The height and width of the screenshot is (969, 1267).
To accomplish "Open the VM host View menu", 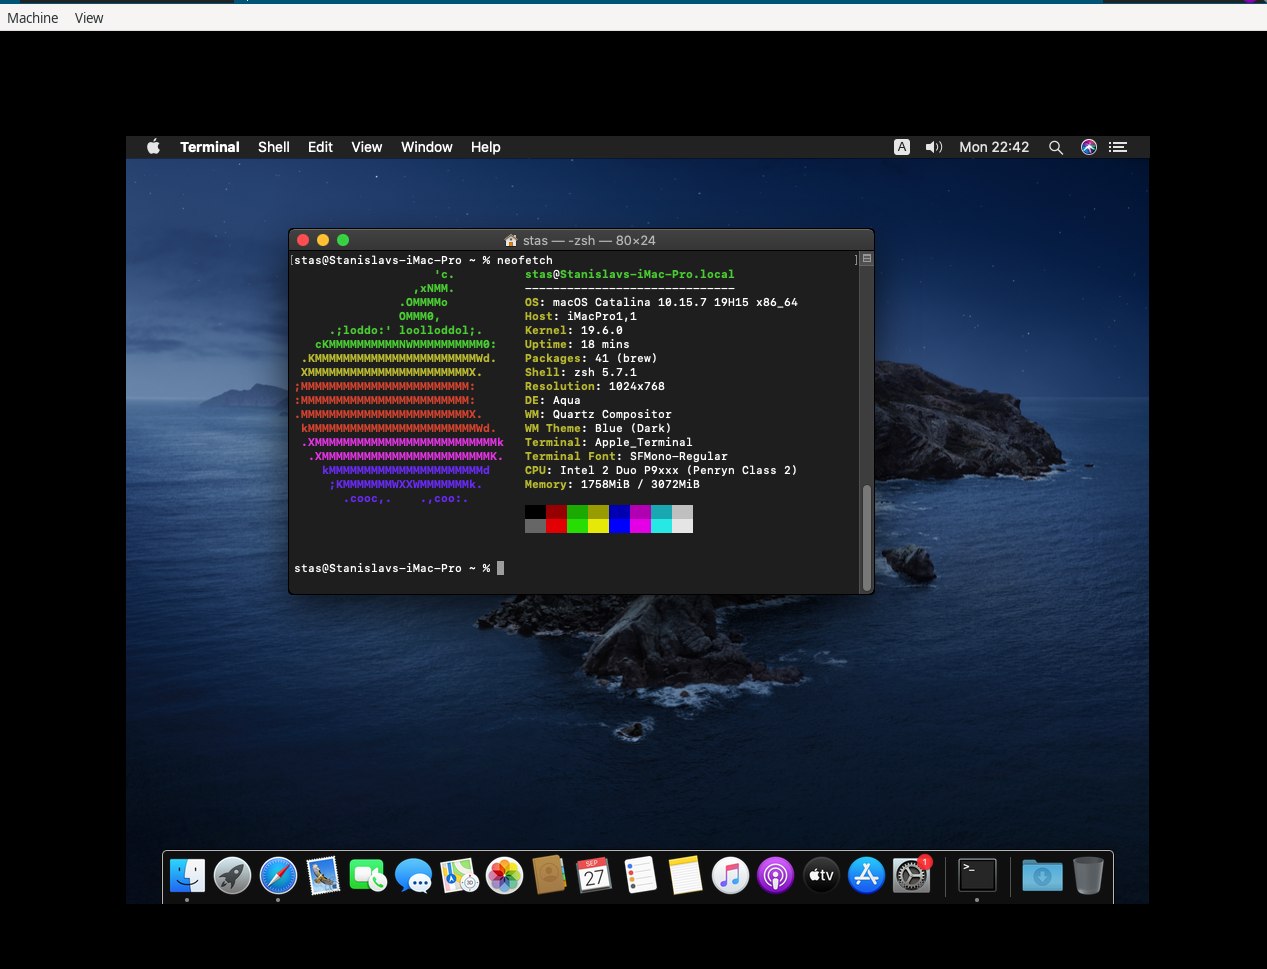I will tap(89, 18).
